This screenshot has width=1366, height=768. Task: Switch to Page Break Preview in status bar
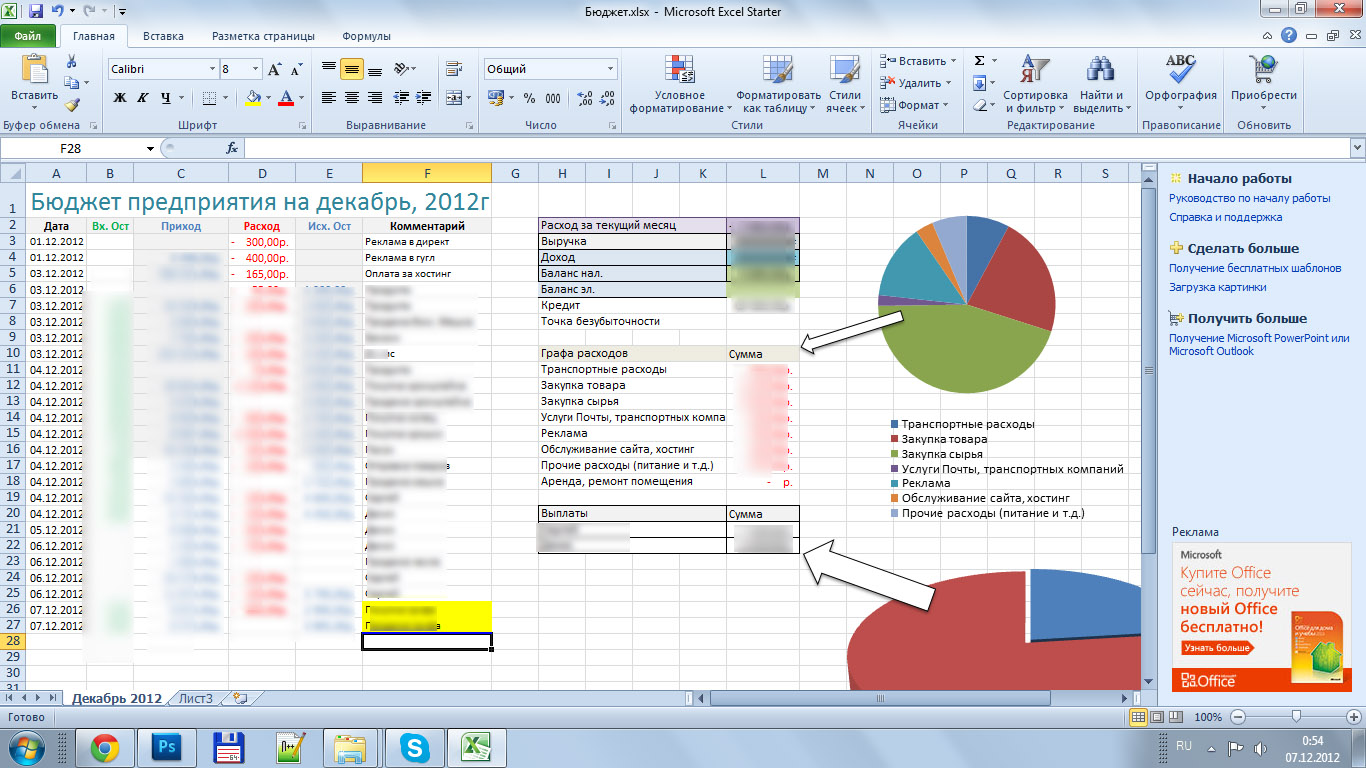(x=1175, y=717)
